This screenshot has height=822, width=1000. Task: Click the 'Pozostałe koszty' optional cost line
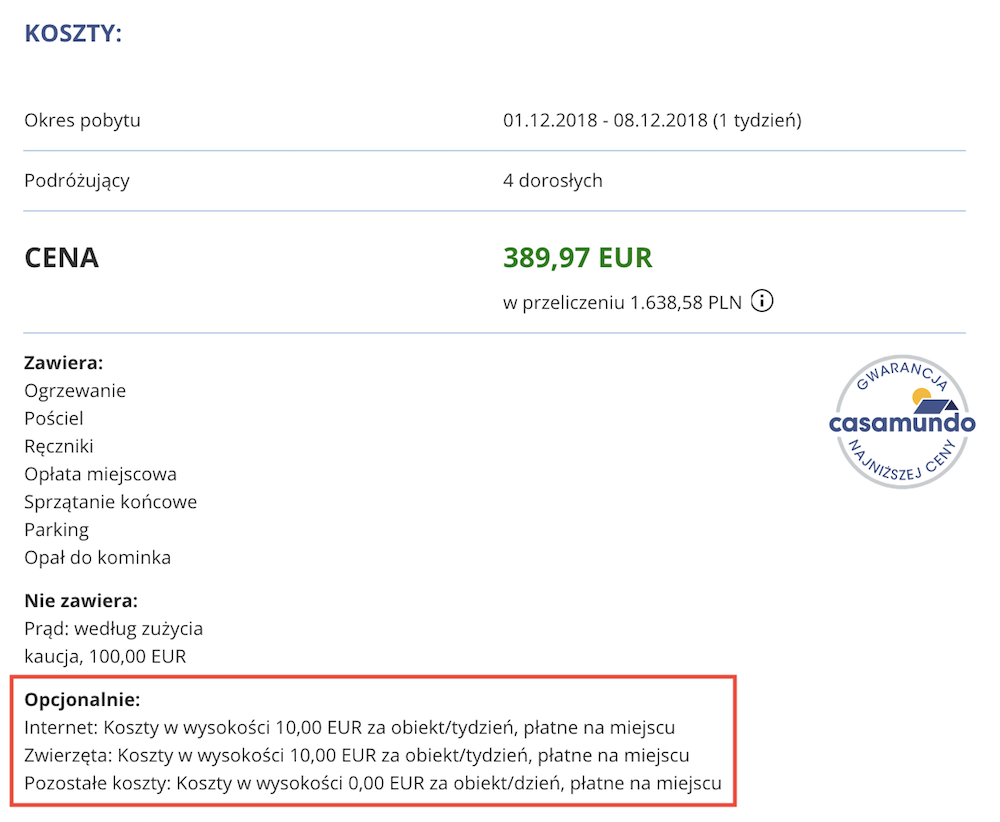click(372, 783)
